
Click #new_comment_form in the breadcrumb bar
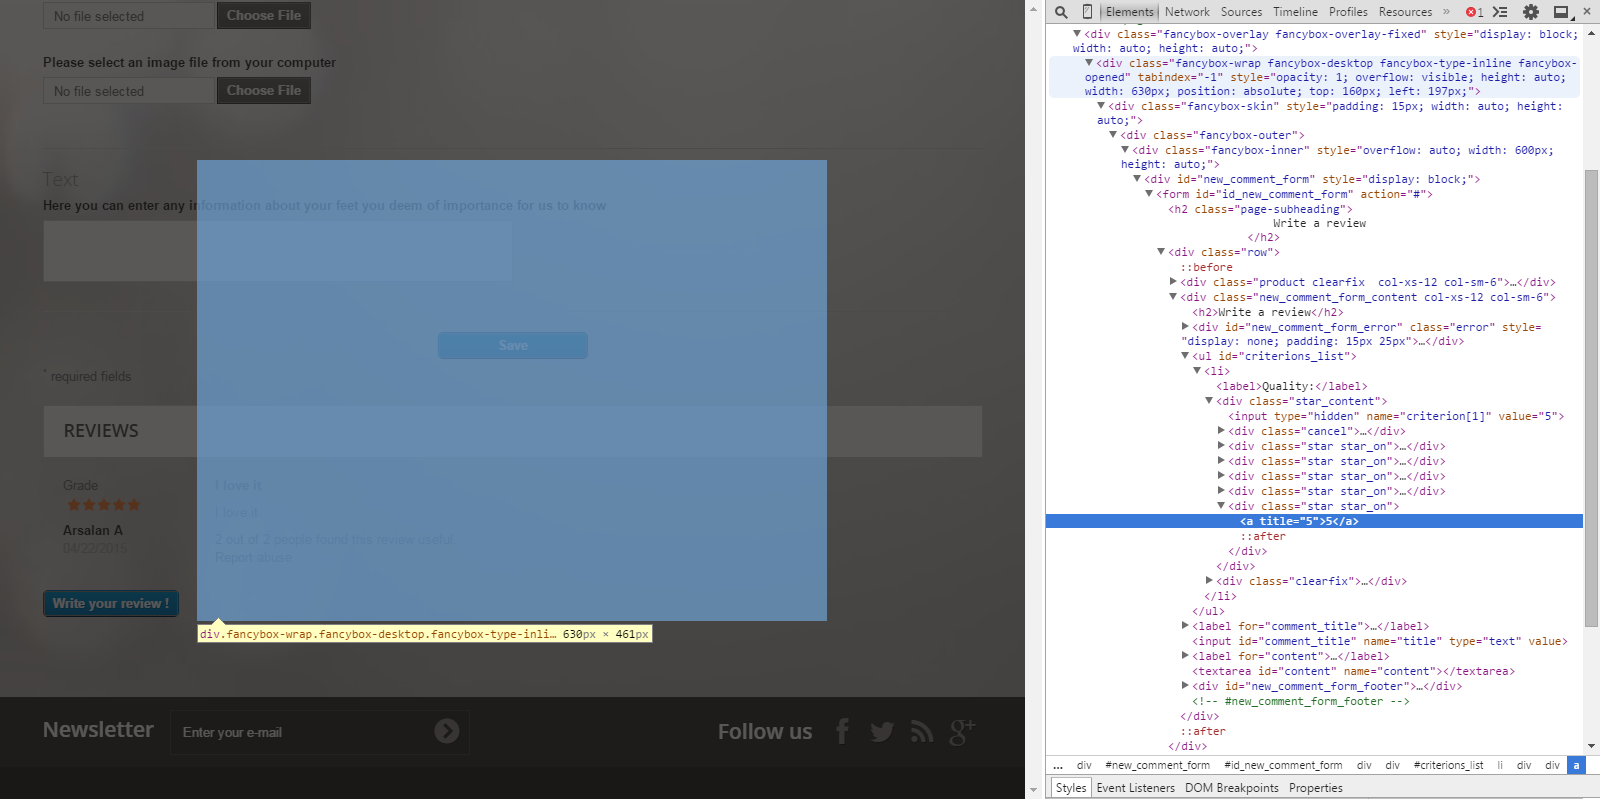[x=1157, y=766]
